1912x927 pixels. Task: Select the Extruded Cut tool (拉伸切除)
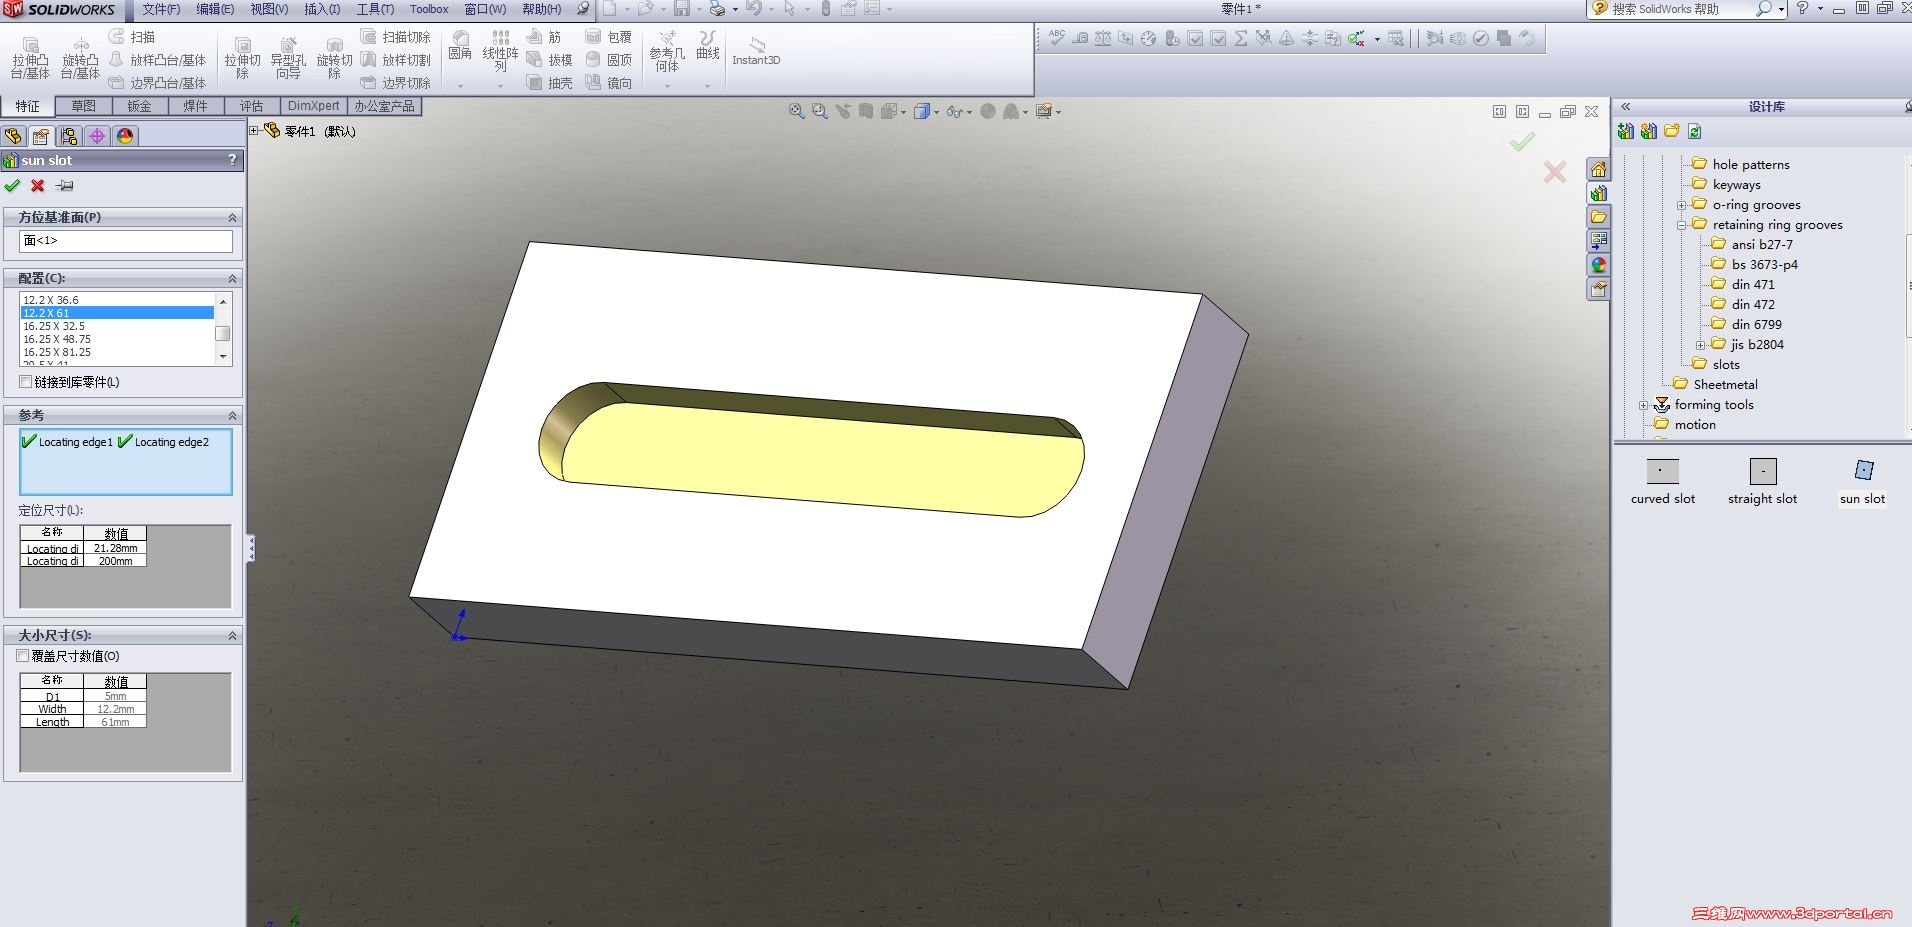(x=242, y=59)
